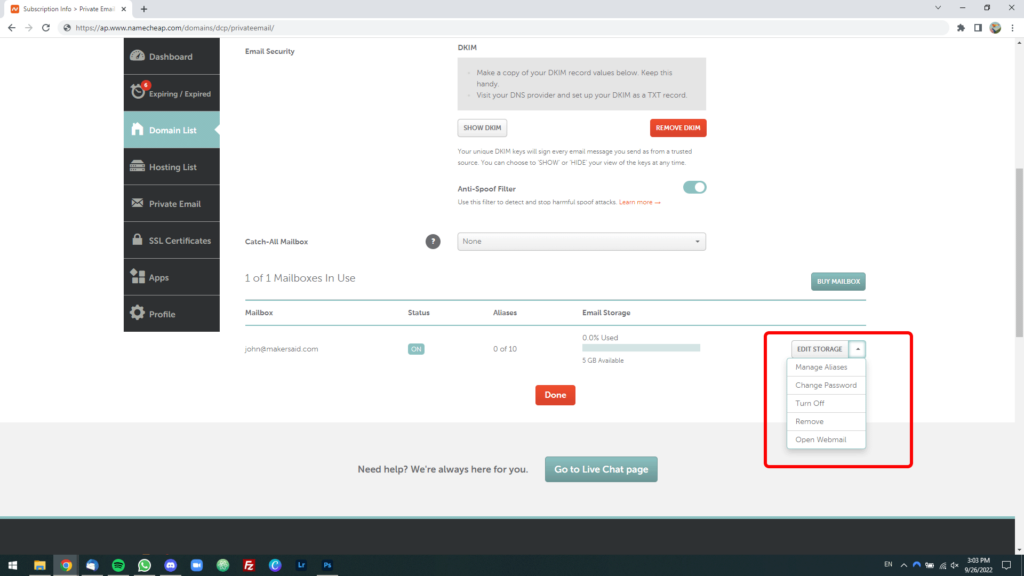Image resolution: width=1024 pixels, height=576 pixels.
Task: Click the BUY MAILBOX button
Action: point(838,281)
